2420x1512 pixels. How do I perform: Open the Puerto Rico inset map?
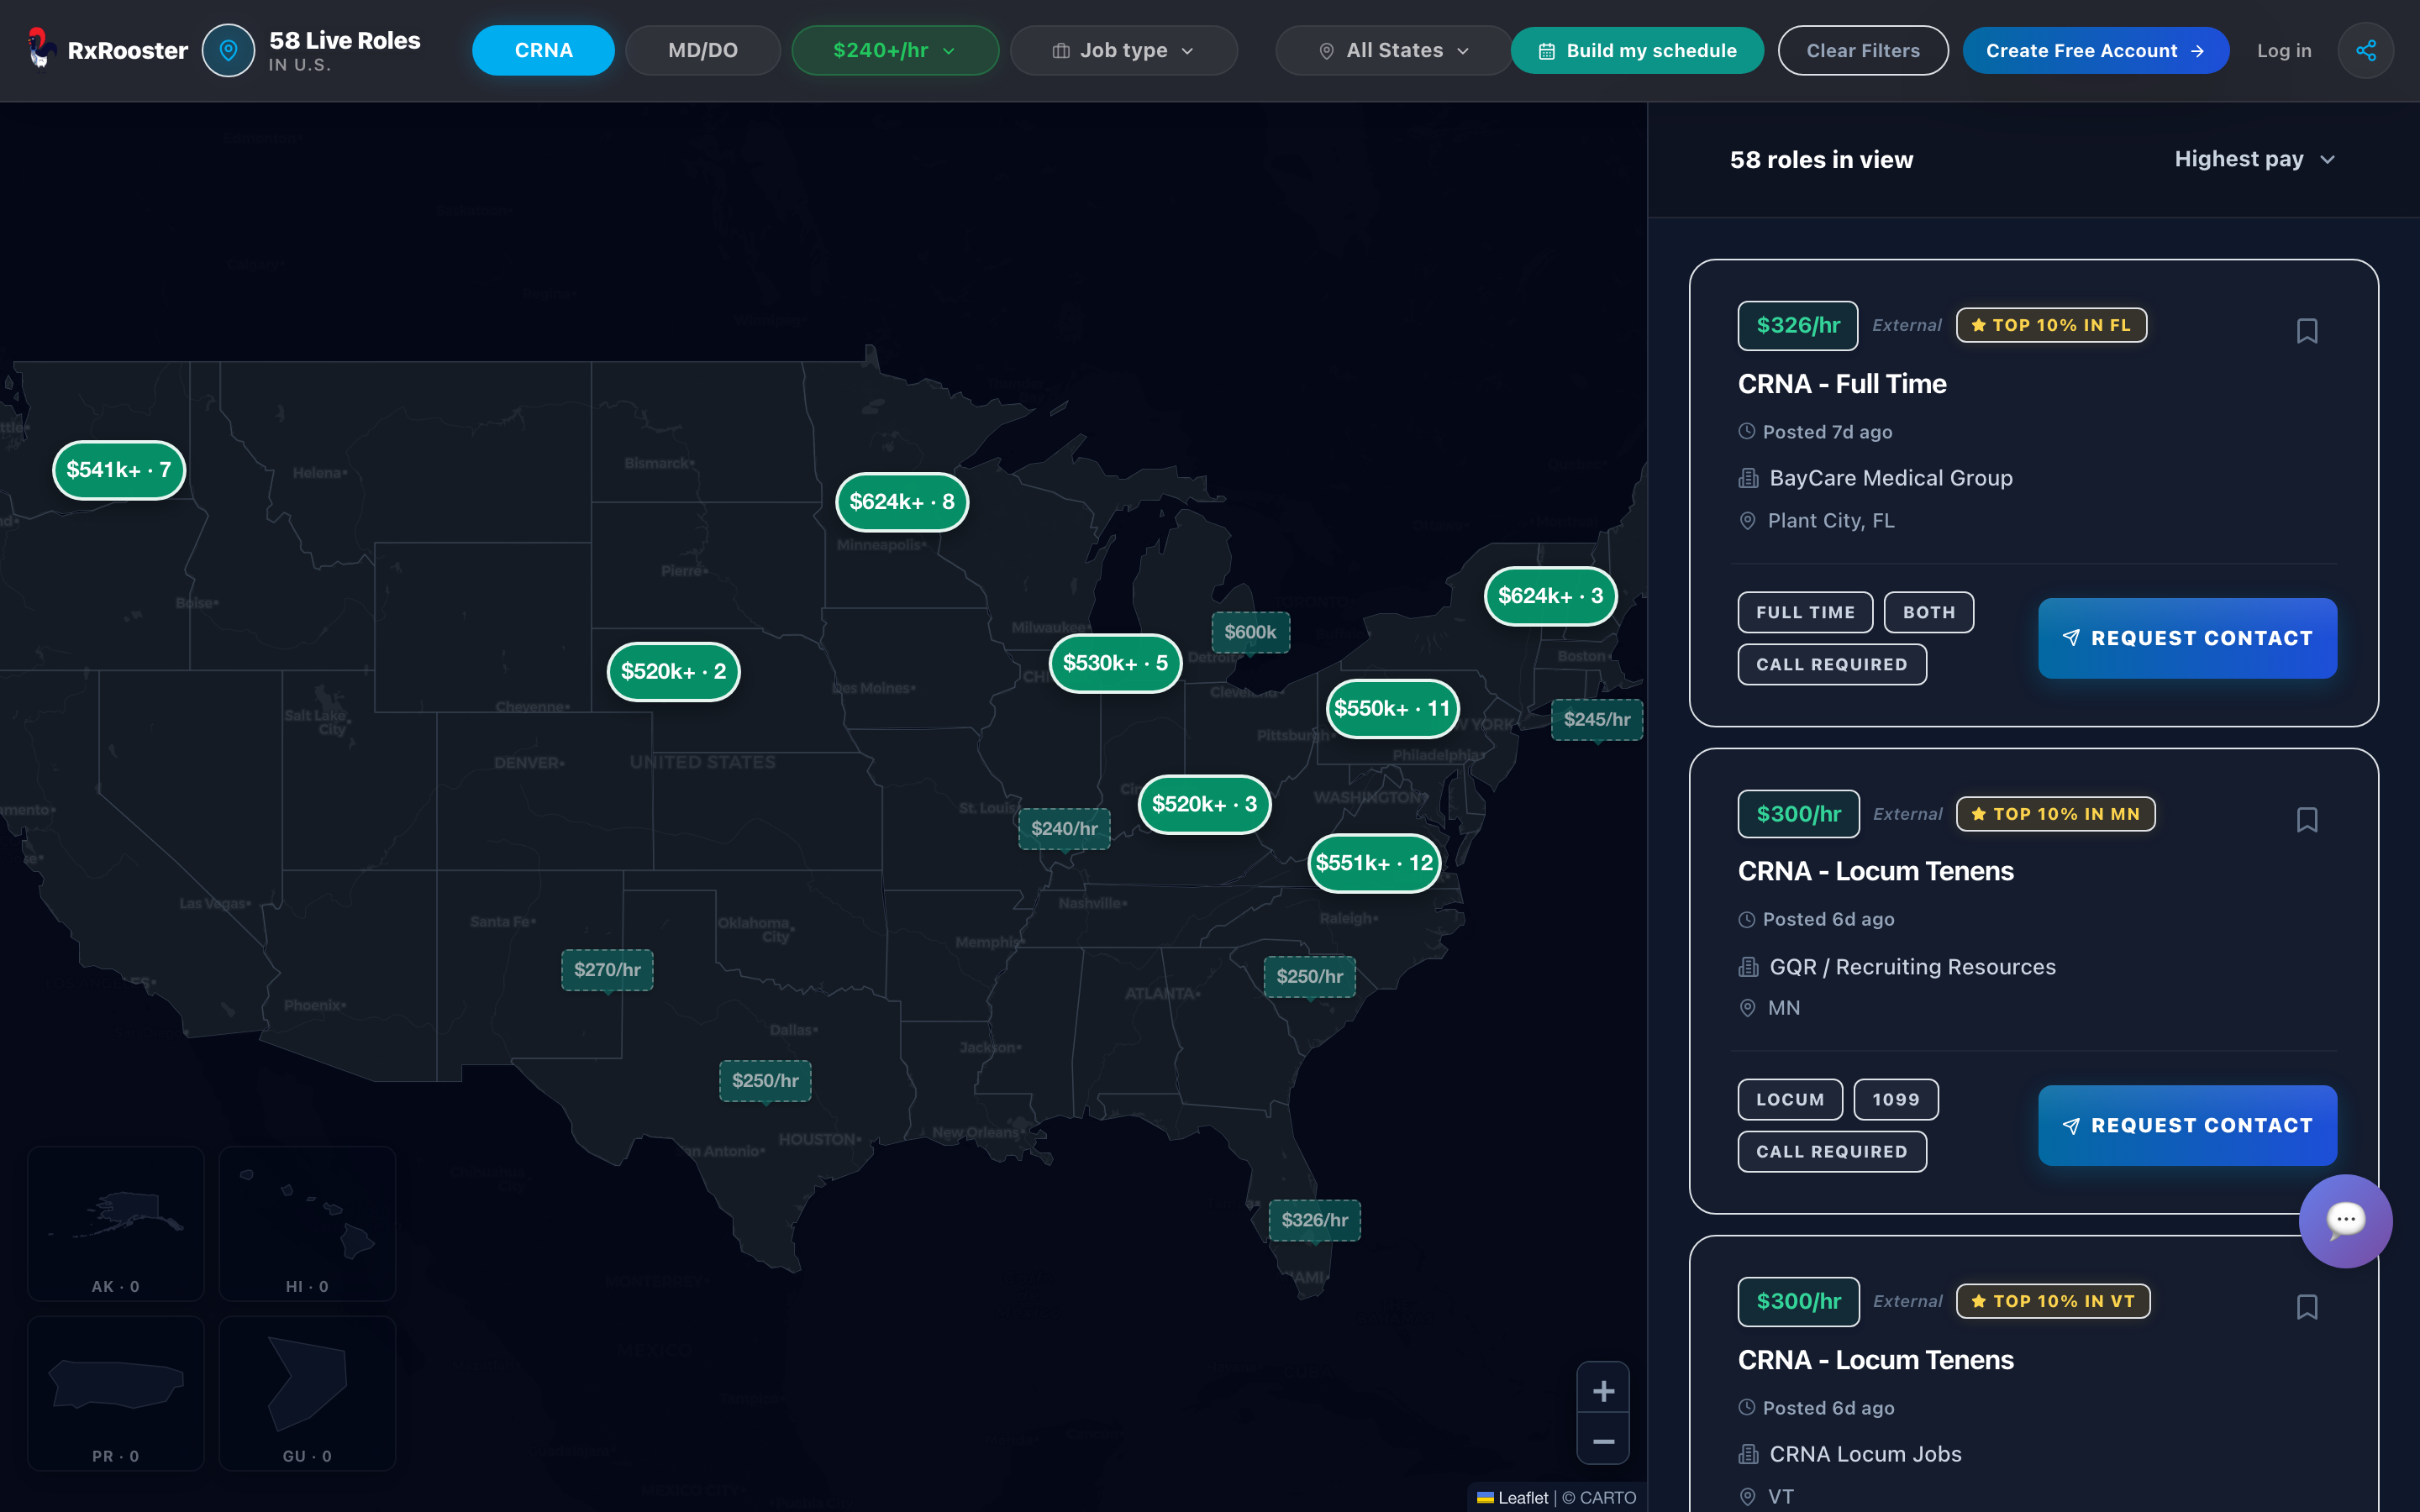116,1393
